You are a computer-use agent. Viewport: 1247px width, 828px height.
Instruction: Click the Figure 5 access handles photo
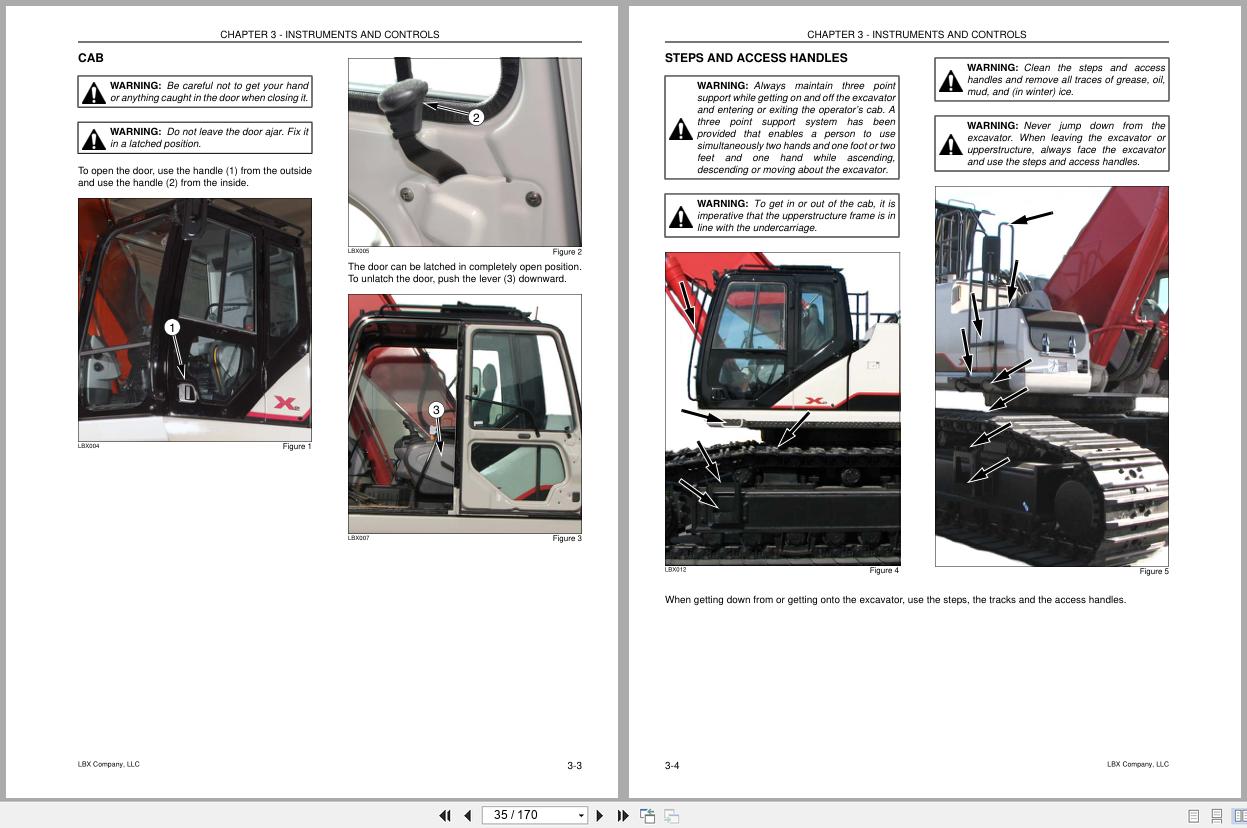tap(1051, 375)
